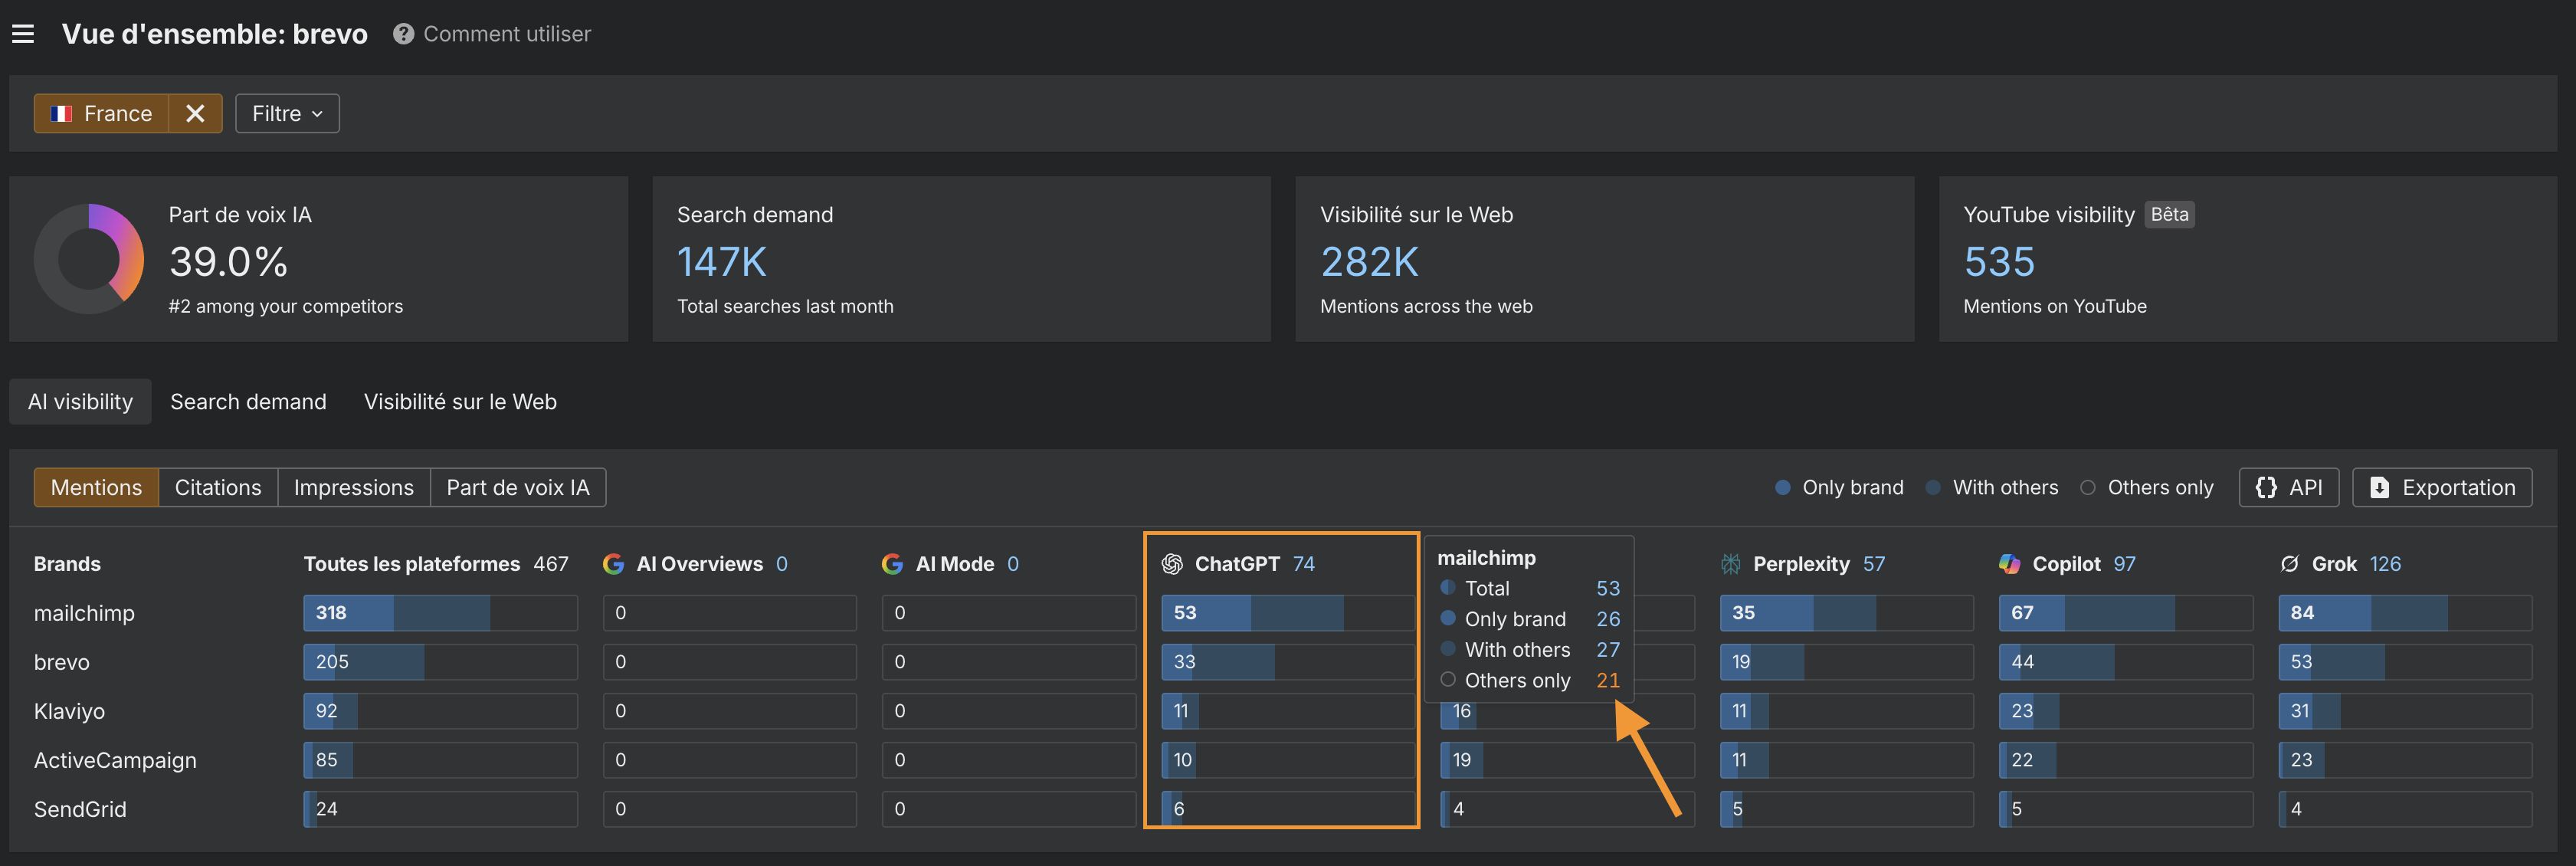Click brevo's 53 Grok bar
This screenshot has height=866, width=2576.
point(2405,662)
